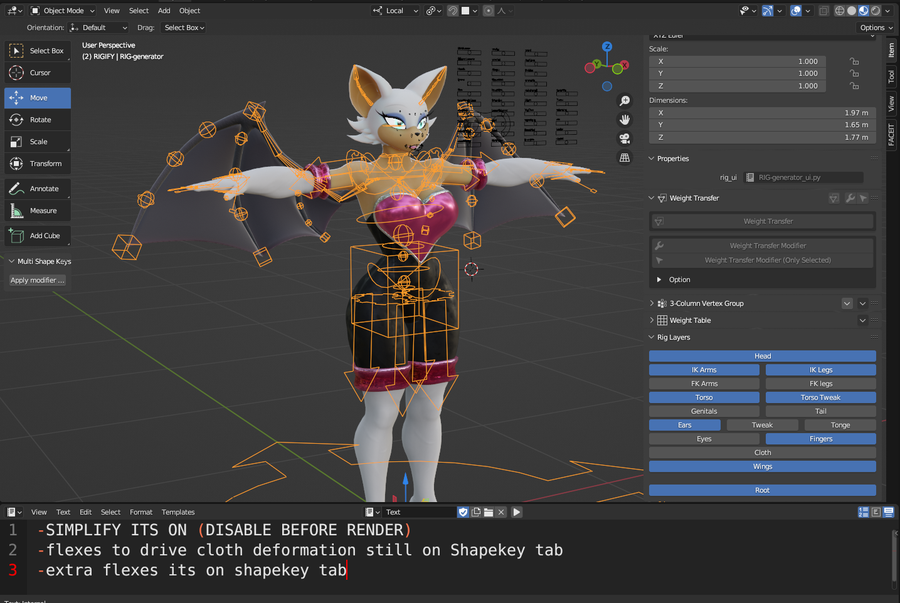Click the viewport zoom magnifier icon

point(624,101)
